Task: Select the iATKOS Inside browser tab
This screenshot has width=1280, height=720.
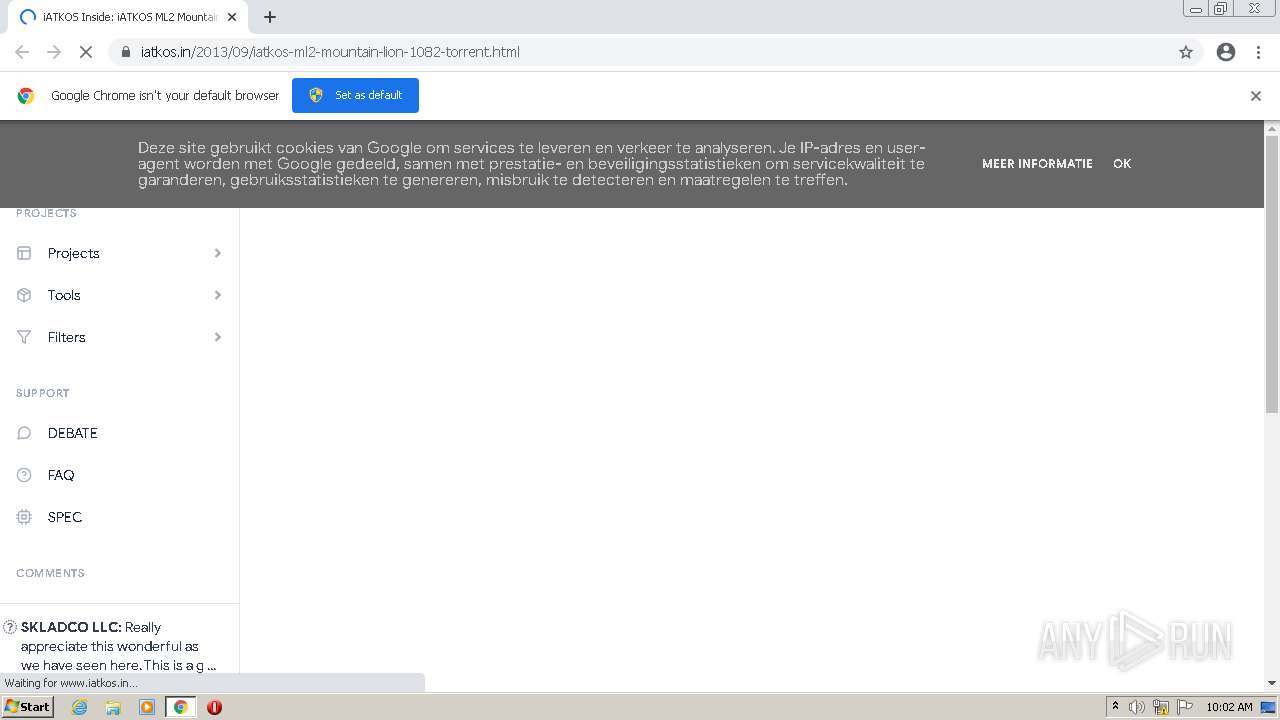Action: [130, 17]
